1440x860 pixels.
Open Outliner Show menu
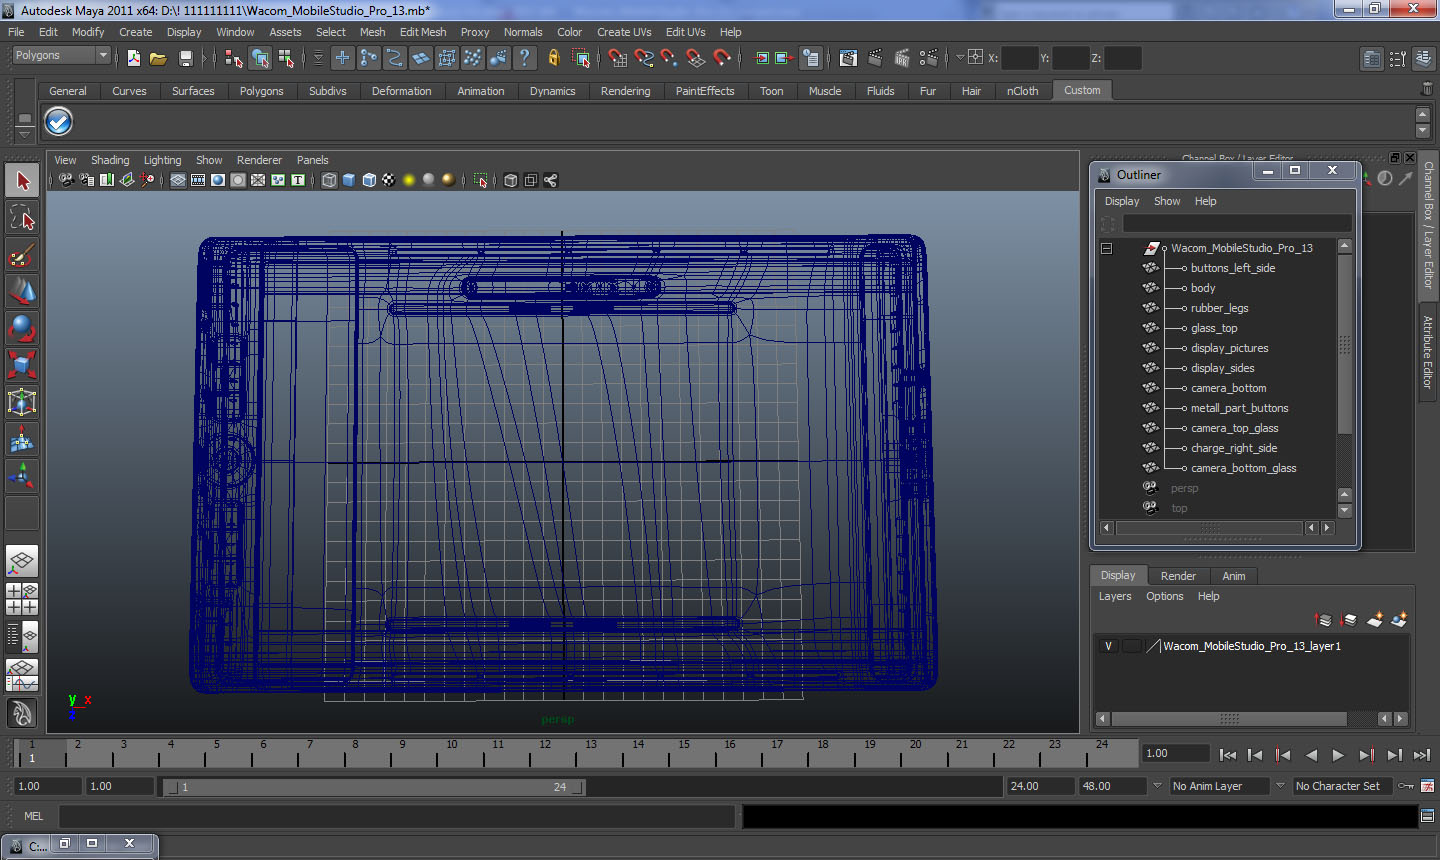[1167, 201]
